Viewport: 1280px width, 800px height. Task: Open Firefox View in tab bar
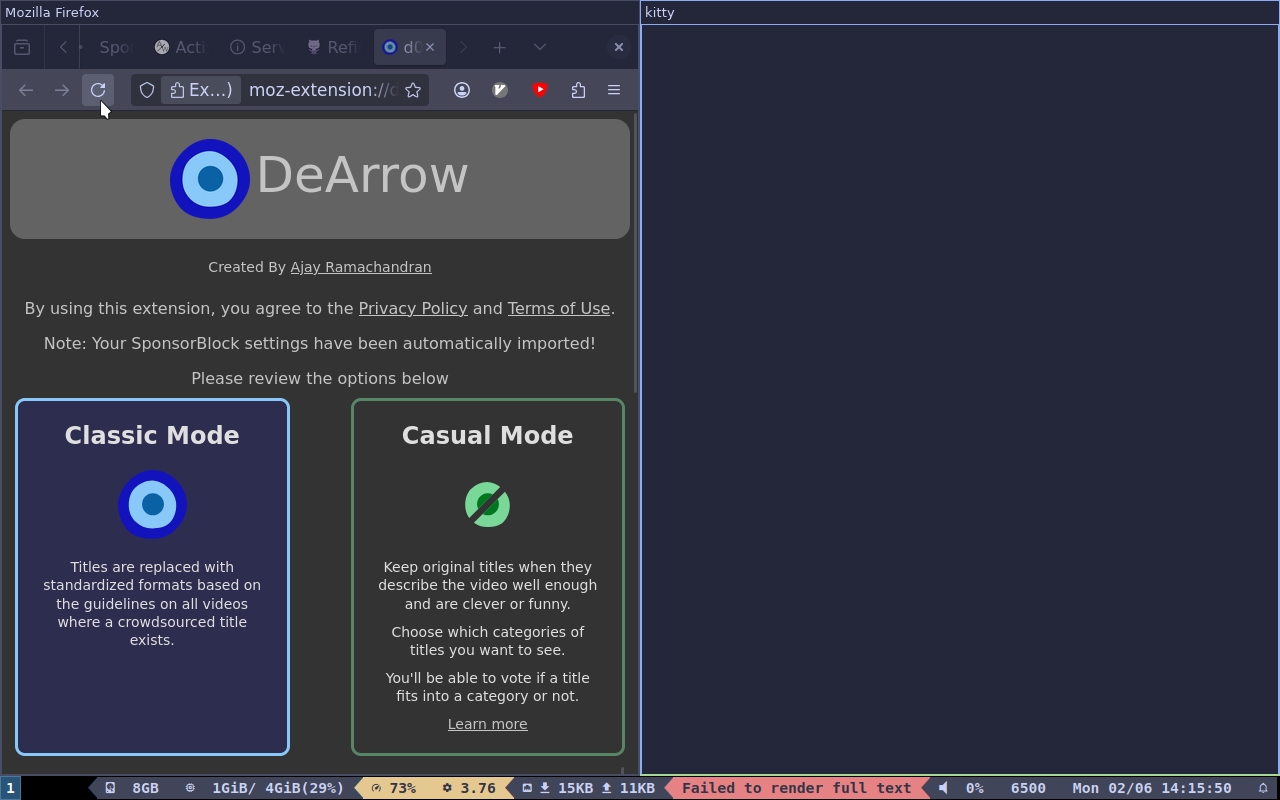pyautogui.click(x=22, y=47)
